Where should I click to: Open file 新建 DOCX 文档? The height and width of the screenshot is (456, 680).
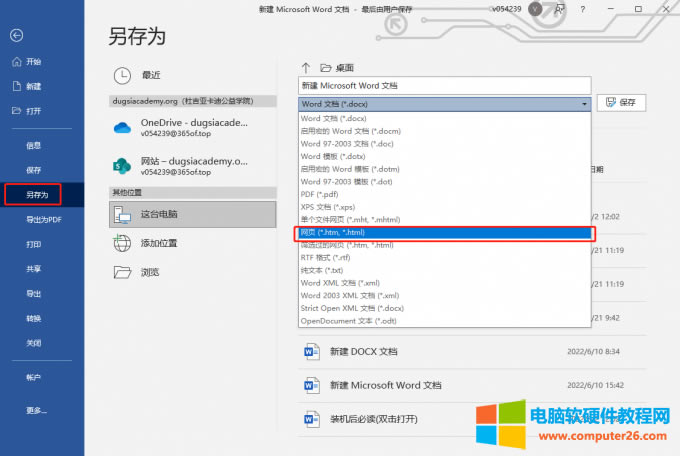point(472,351)
